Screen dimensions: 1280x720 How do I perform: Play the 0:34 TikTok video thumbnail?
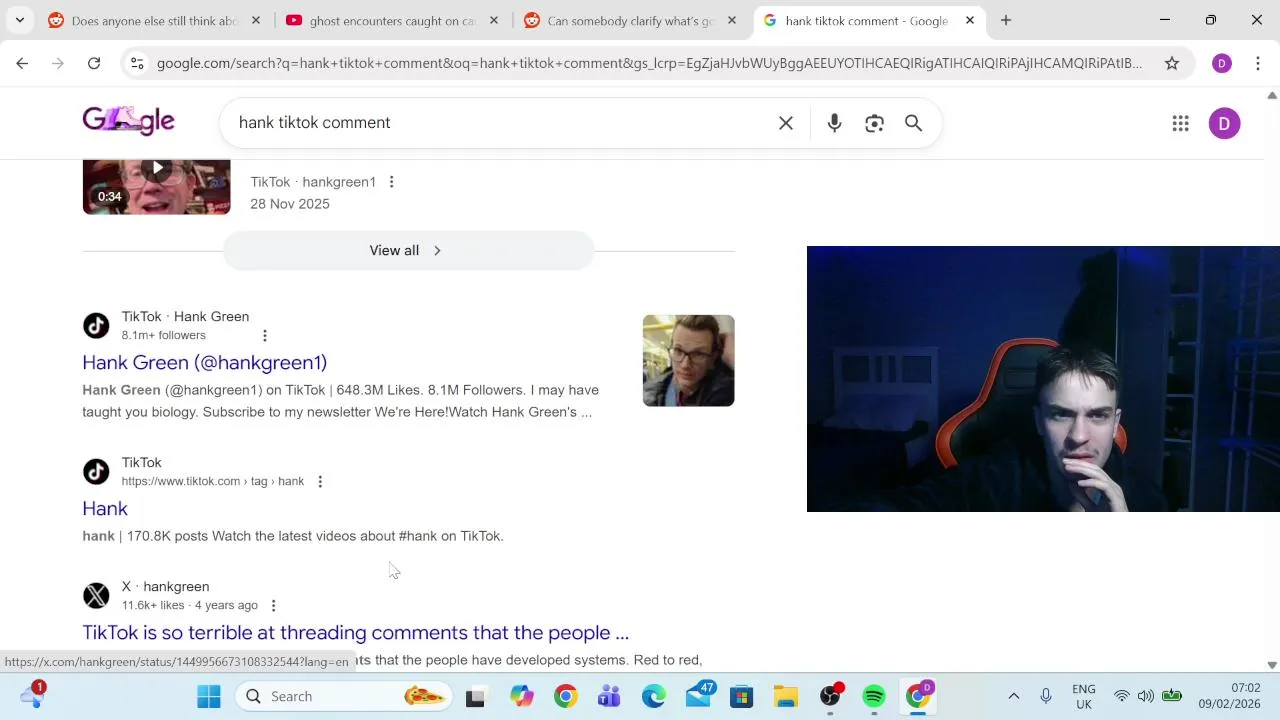point(156,187)
